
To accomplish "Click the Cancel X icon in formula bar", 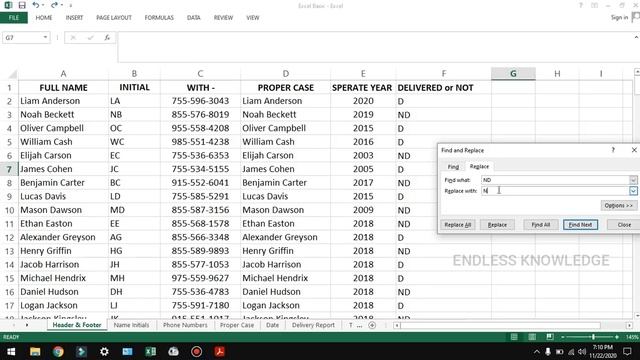I will (x=73, y=38).
